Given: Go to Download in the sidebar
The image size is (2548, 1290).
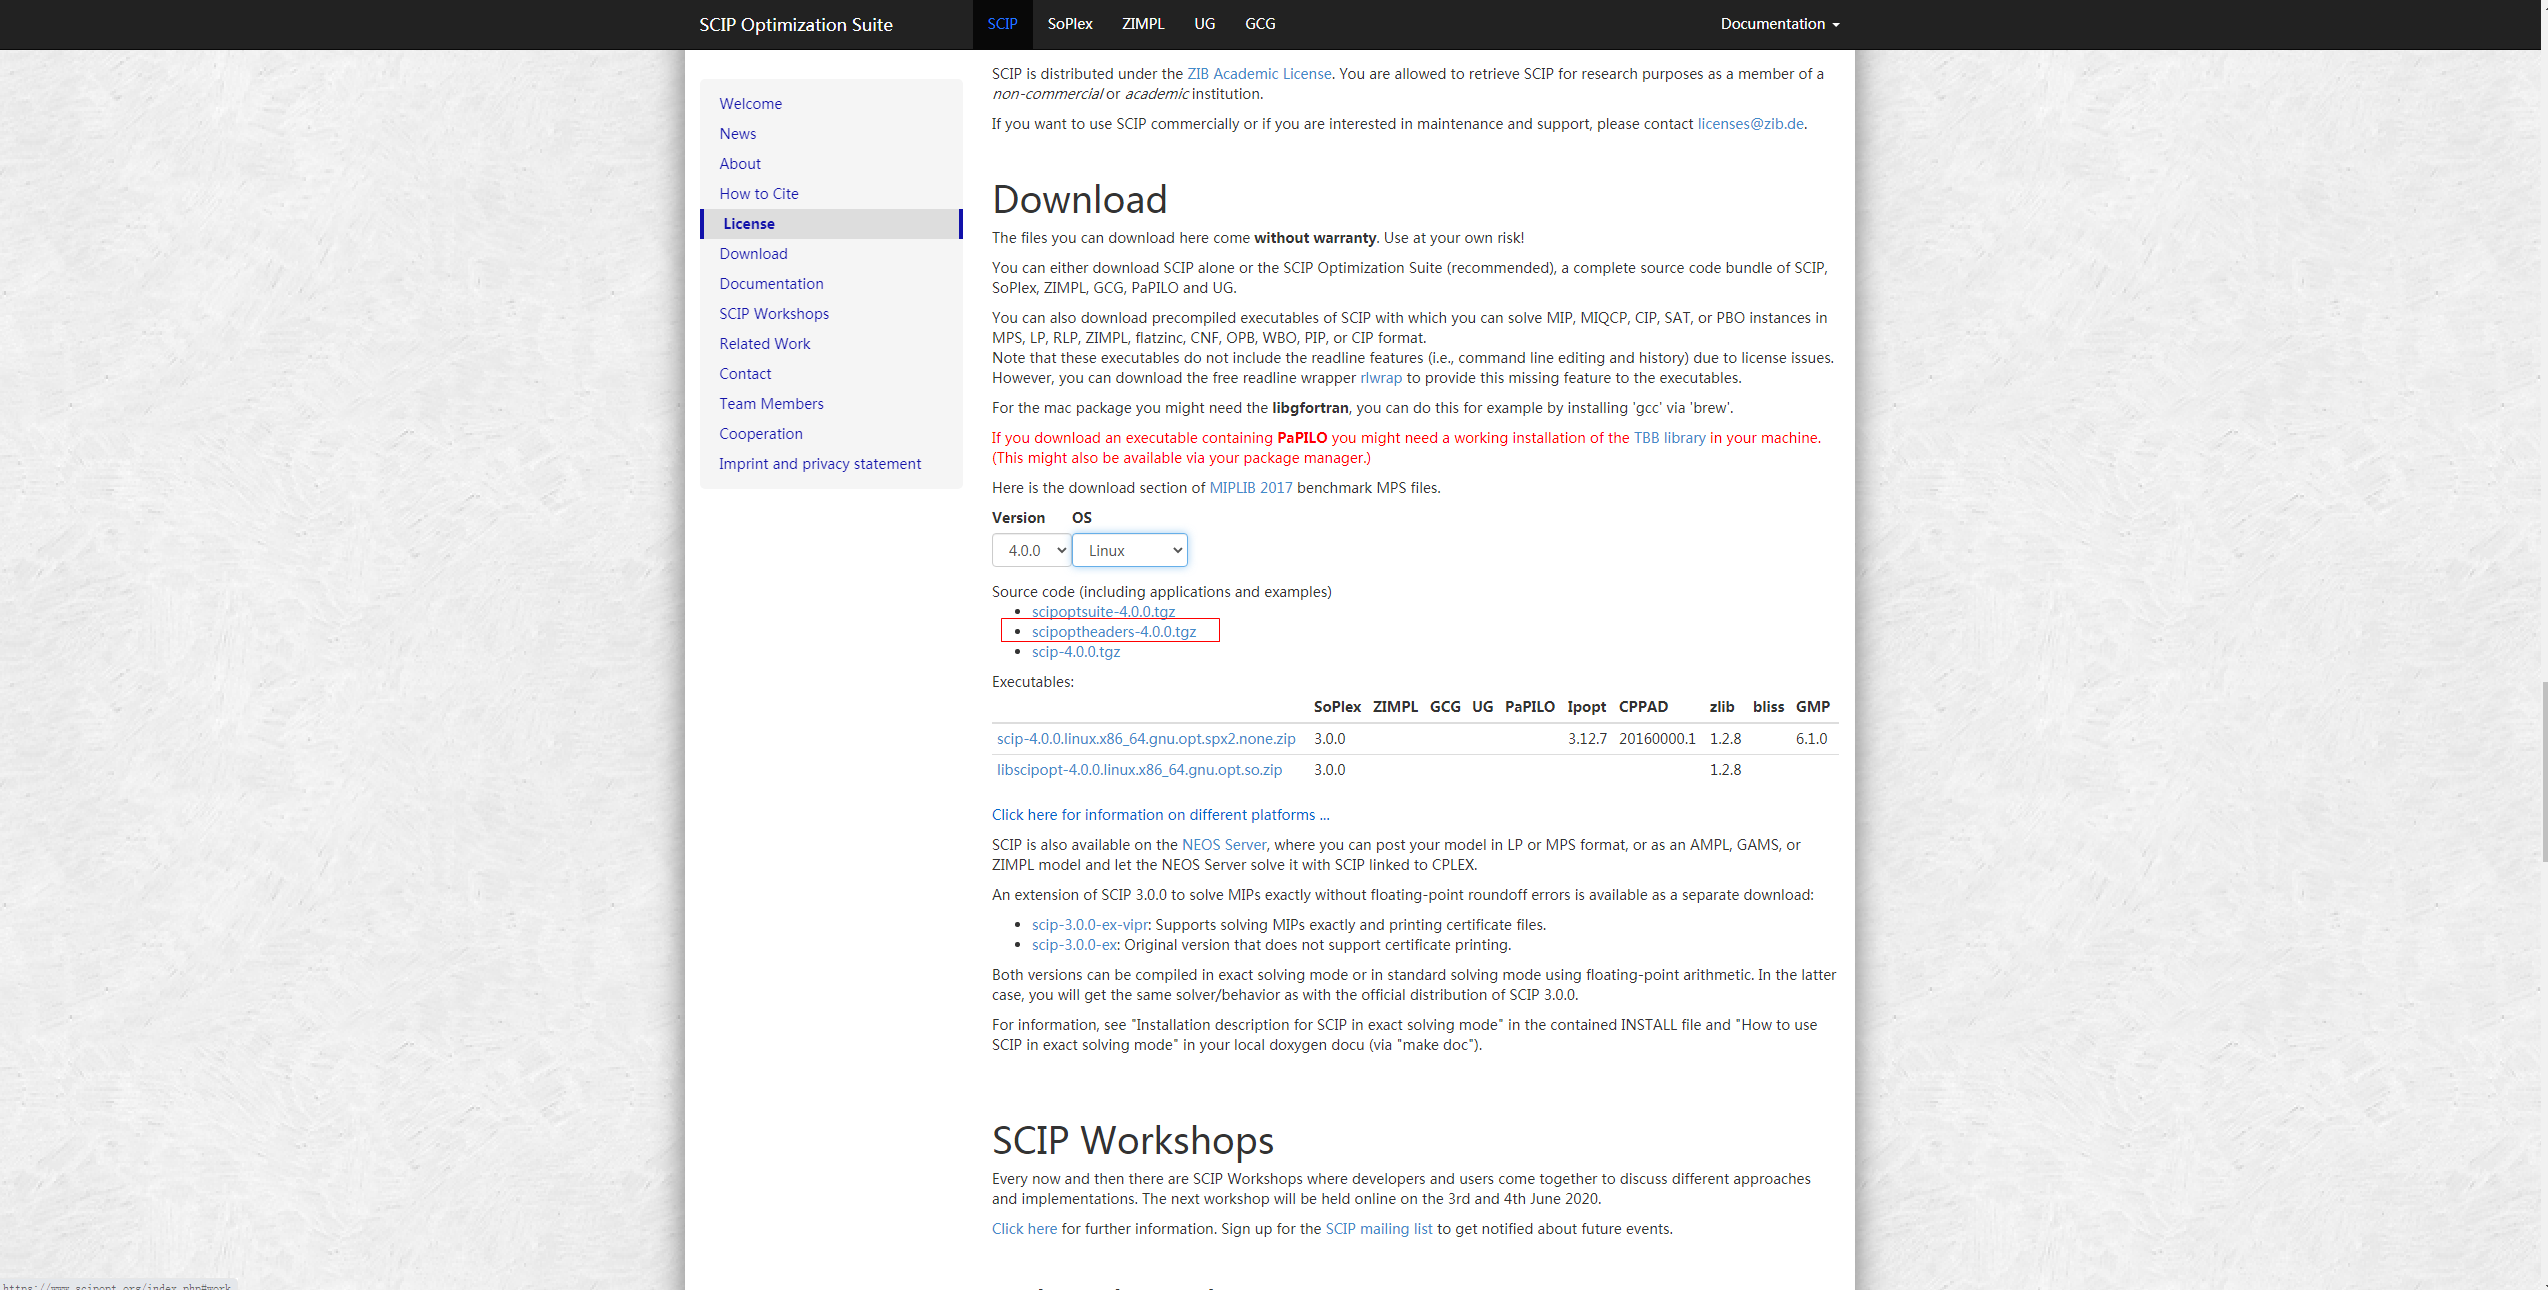Looking at the screenshot, I should pos(753,254).
